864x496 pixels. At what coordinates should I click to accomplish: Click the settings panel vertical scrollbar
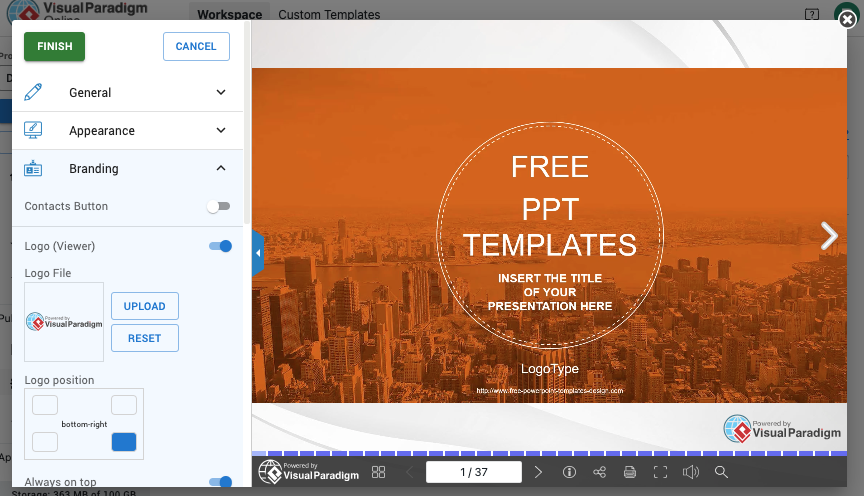point(247,121)
